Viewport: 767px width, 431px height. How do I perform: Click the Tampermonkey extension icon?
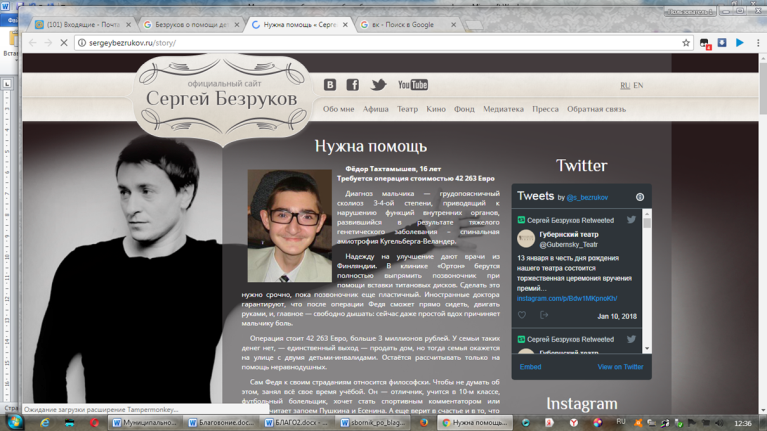[x=705, y=44]
